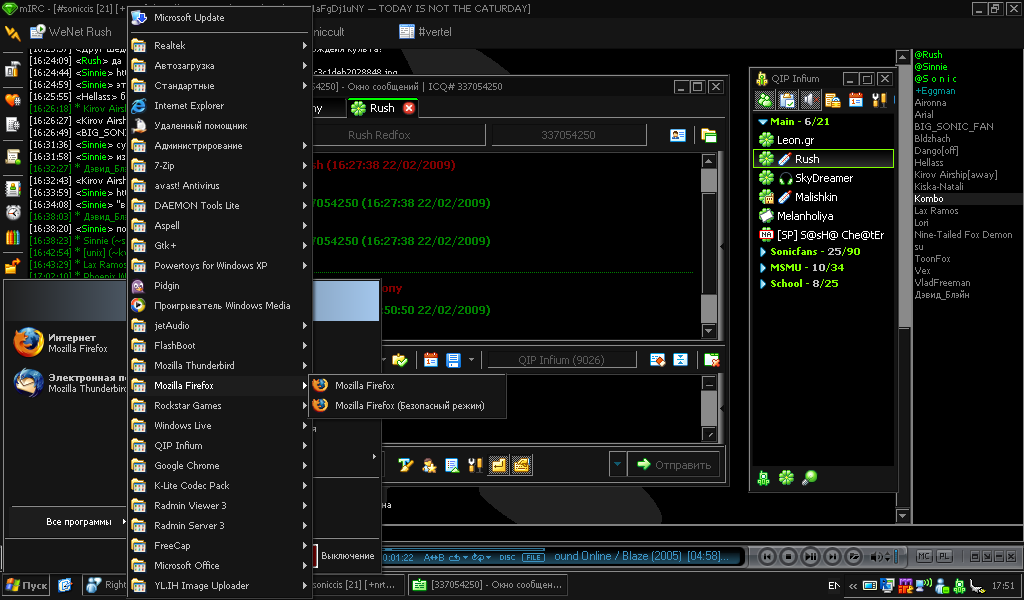This screenshot has width=1024, height=600.
Task: Click the user with star icon
Action: (x=429, y=465)
